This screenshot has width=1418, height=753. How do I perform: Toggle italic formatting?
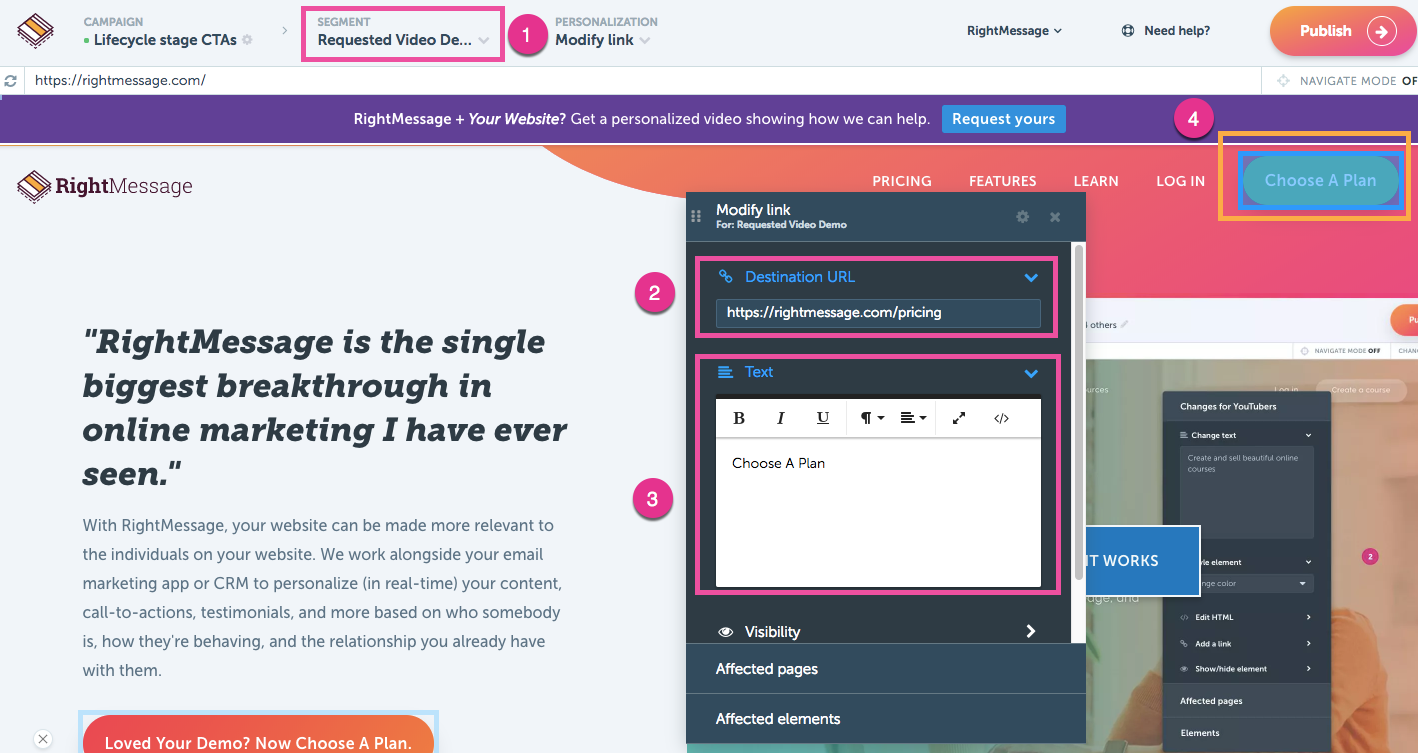(781, 418)
